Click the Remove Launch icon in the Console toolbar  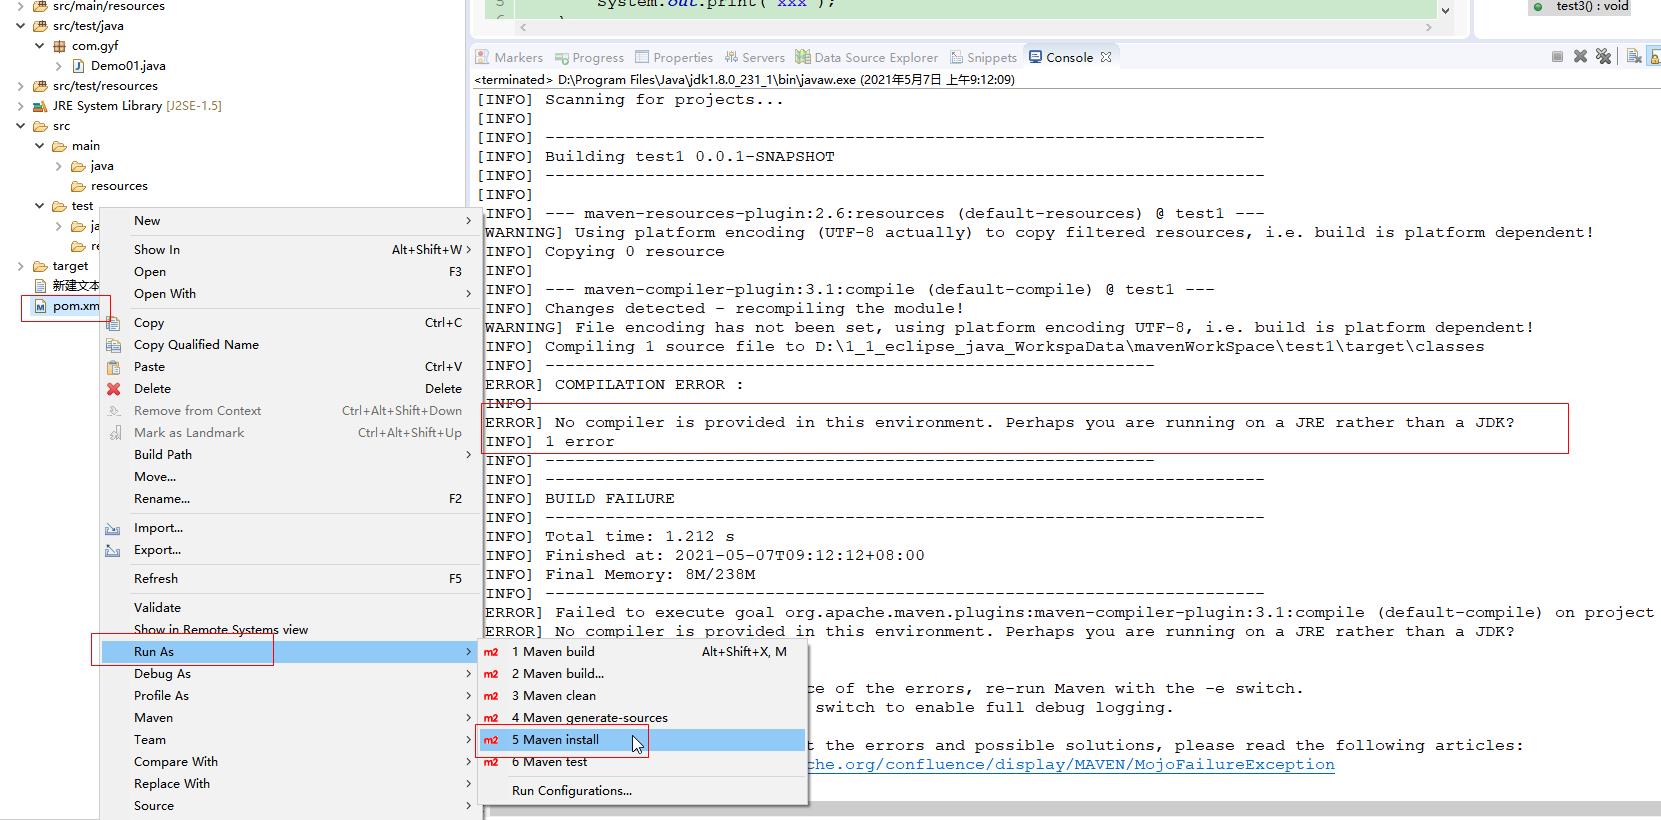pos(1580,57)
